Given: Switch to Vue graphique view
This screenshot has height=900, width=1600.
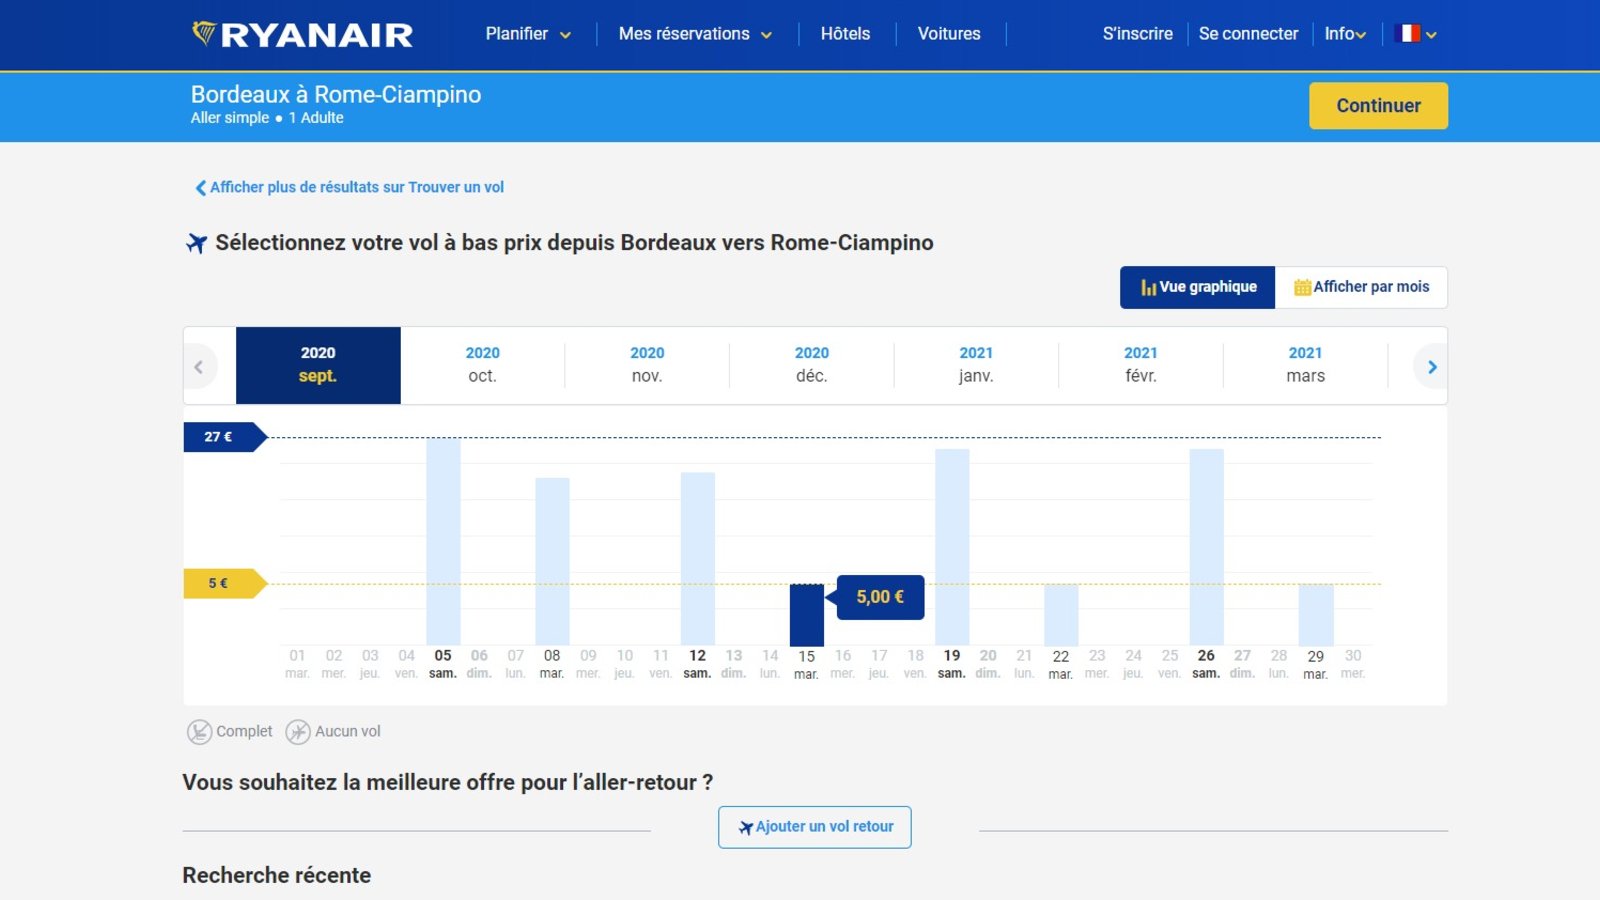Looking at the screenshot, I should [1197, 287].
